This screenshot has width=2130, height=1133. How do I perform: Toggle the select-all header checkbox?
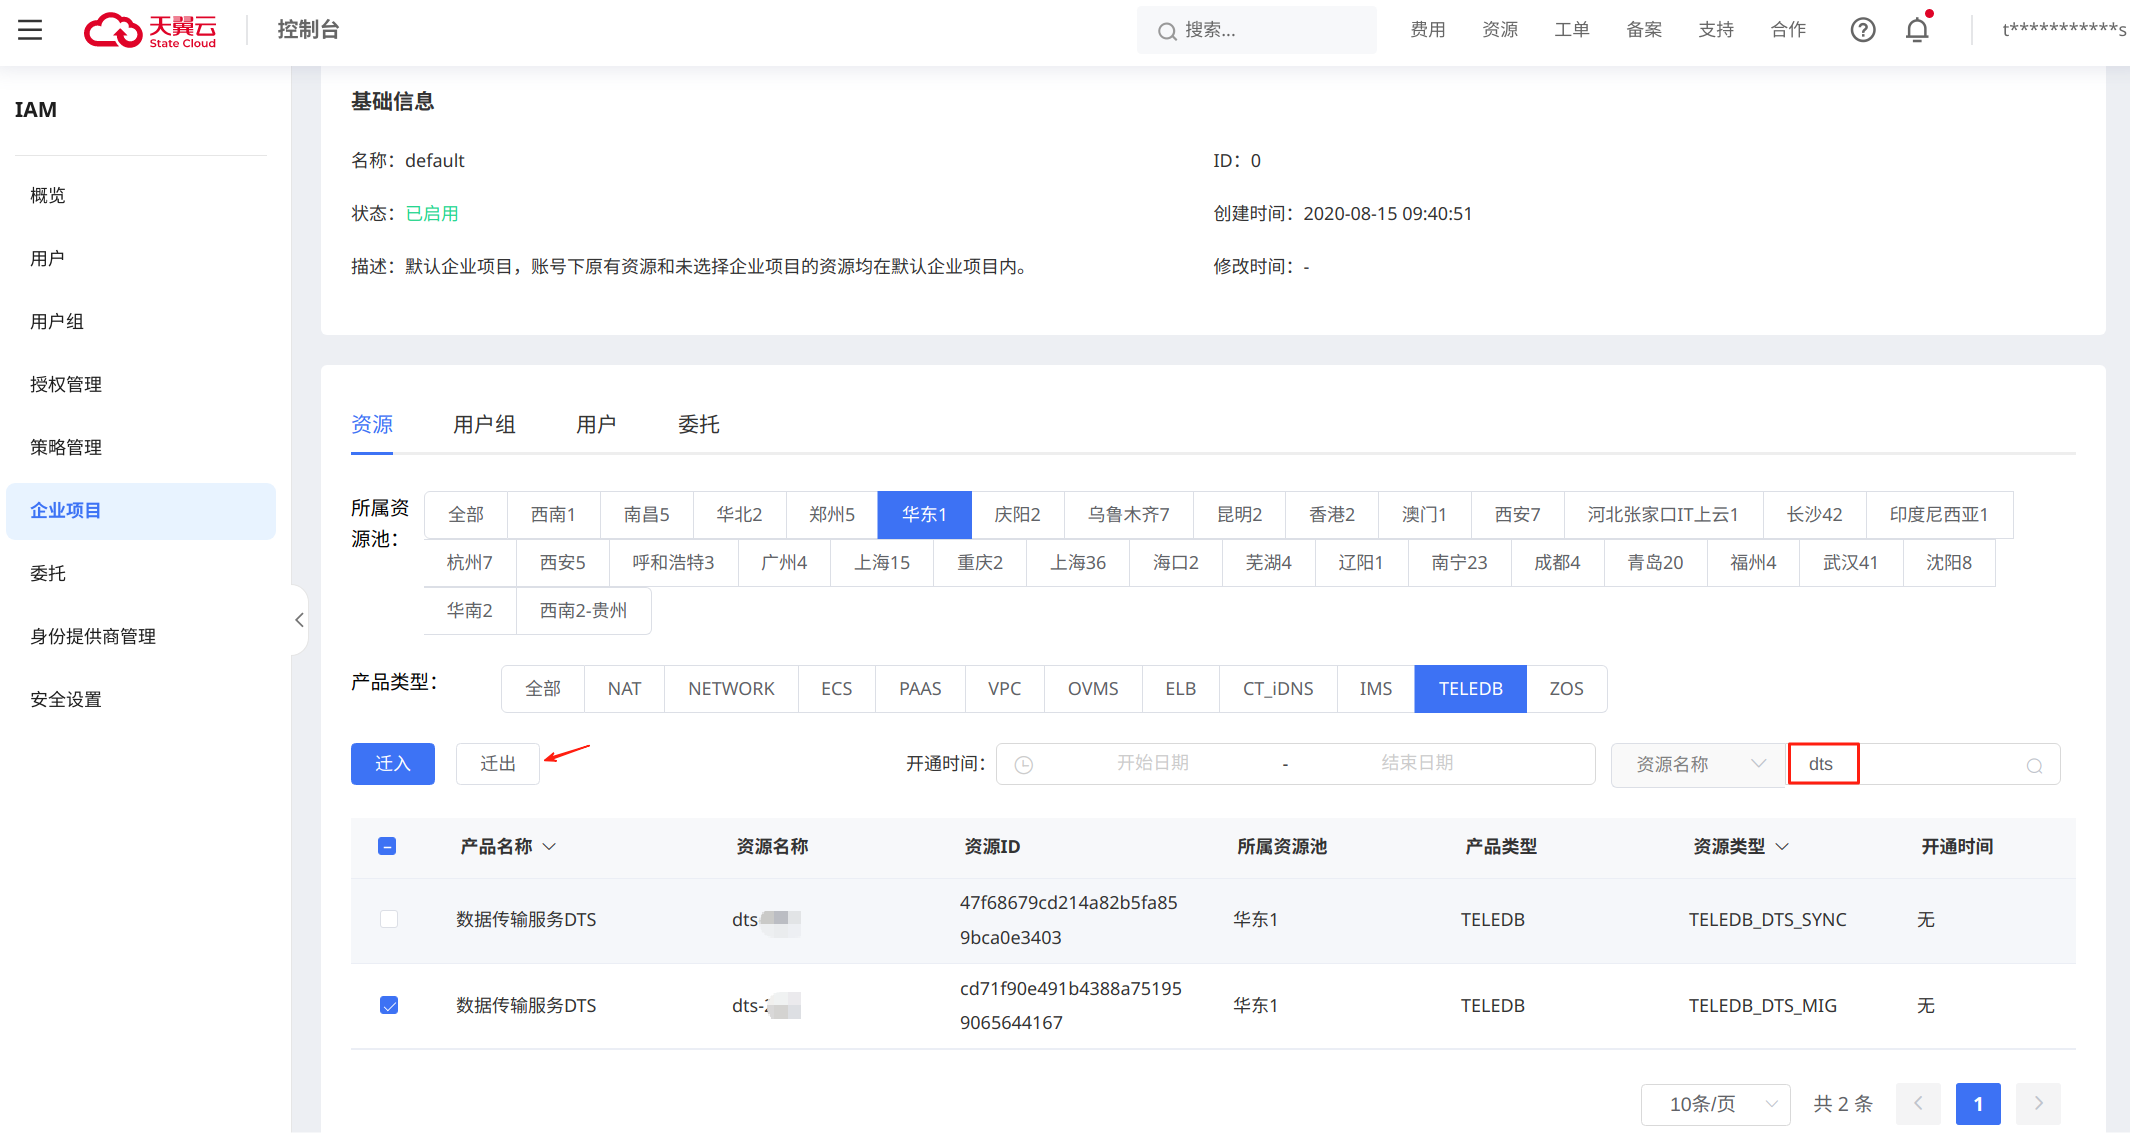[x=388, y=847]
